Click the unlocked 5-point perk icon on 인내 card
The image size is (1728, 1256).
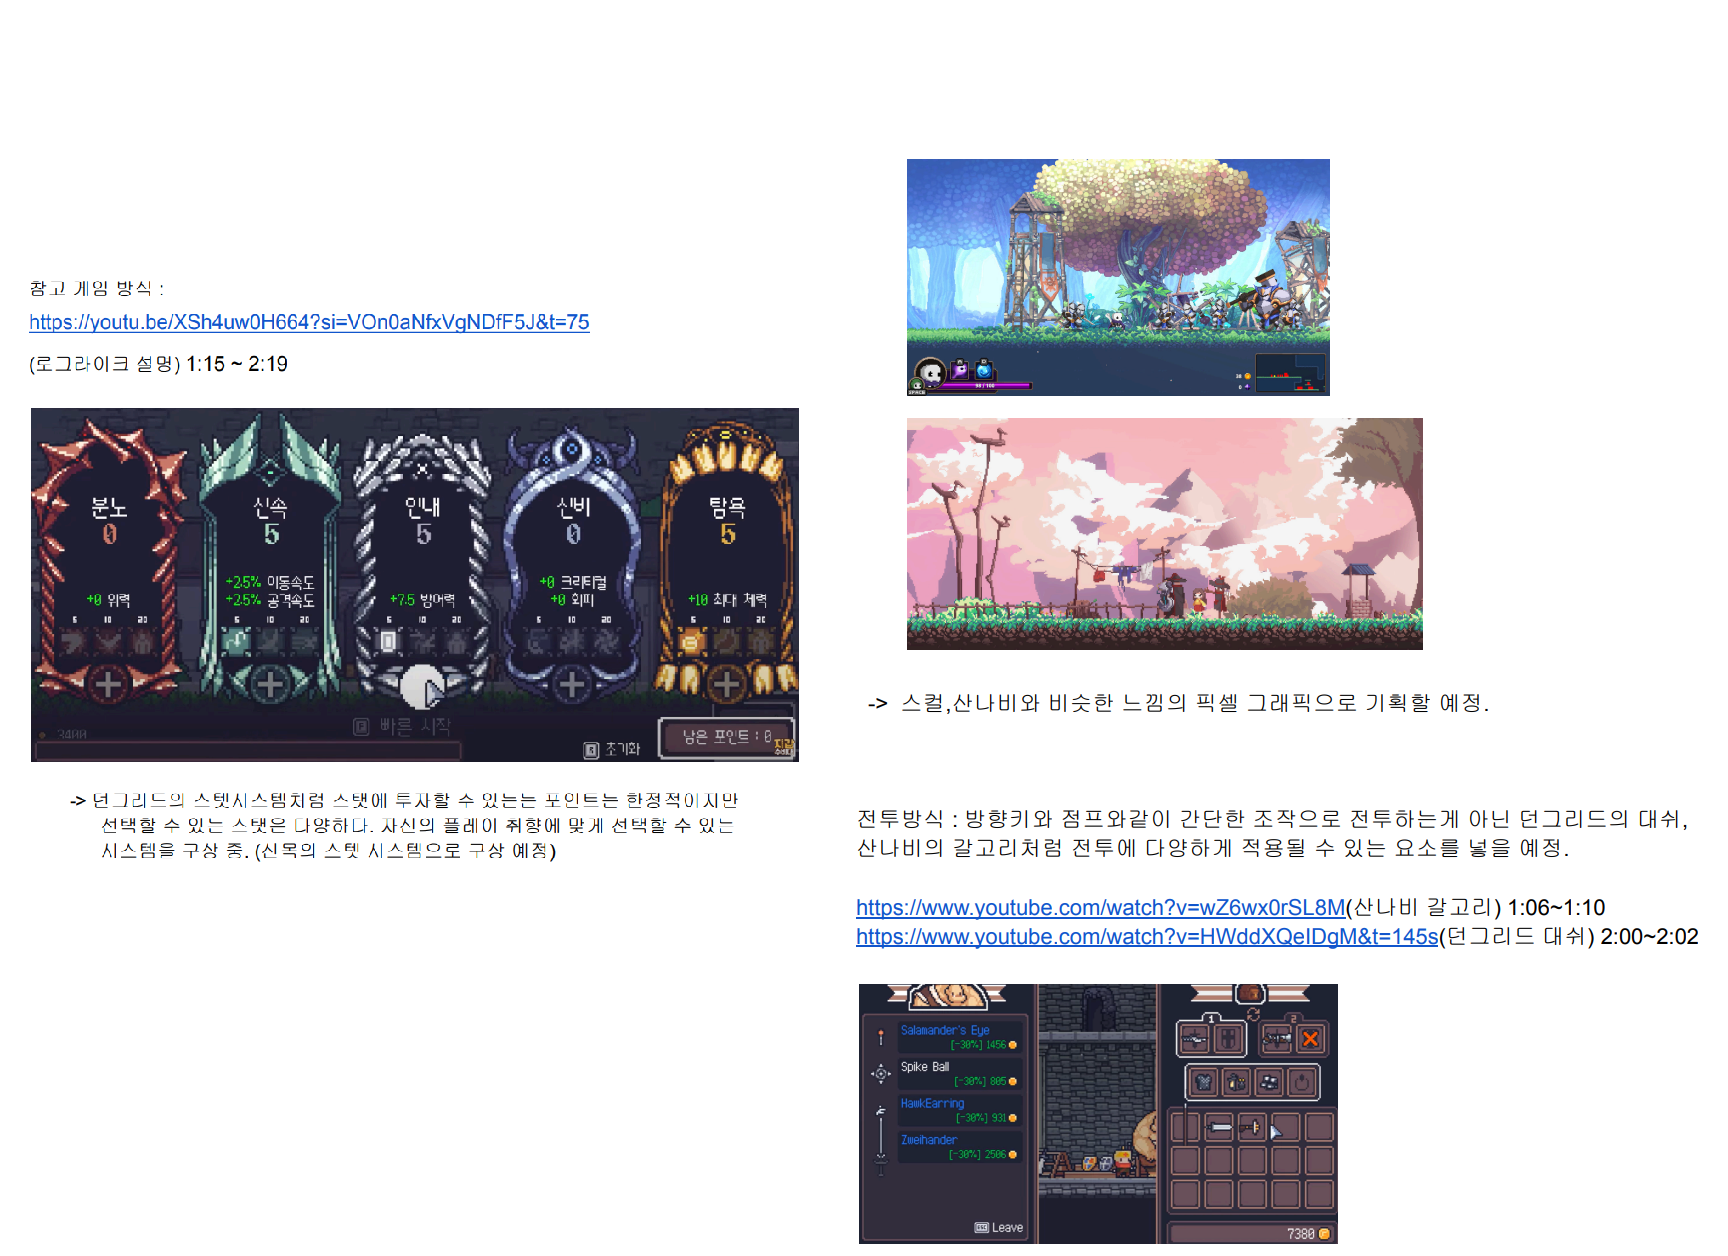389,641
